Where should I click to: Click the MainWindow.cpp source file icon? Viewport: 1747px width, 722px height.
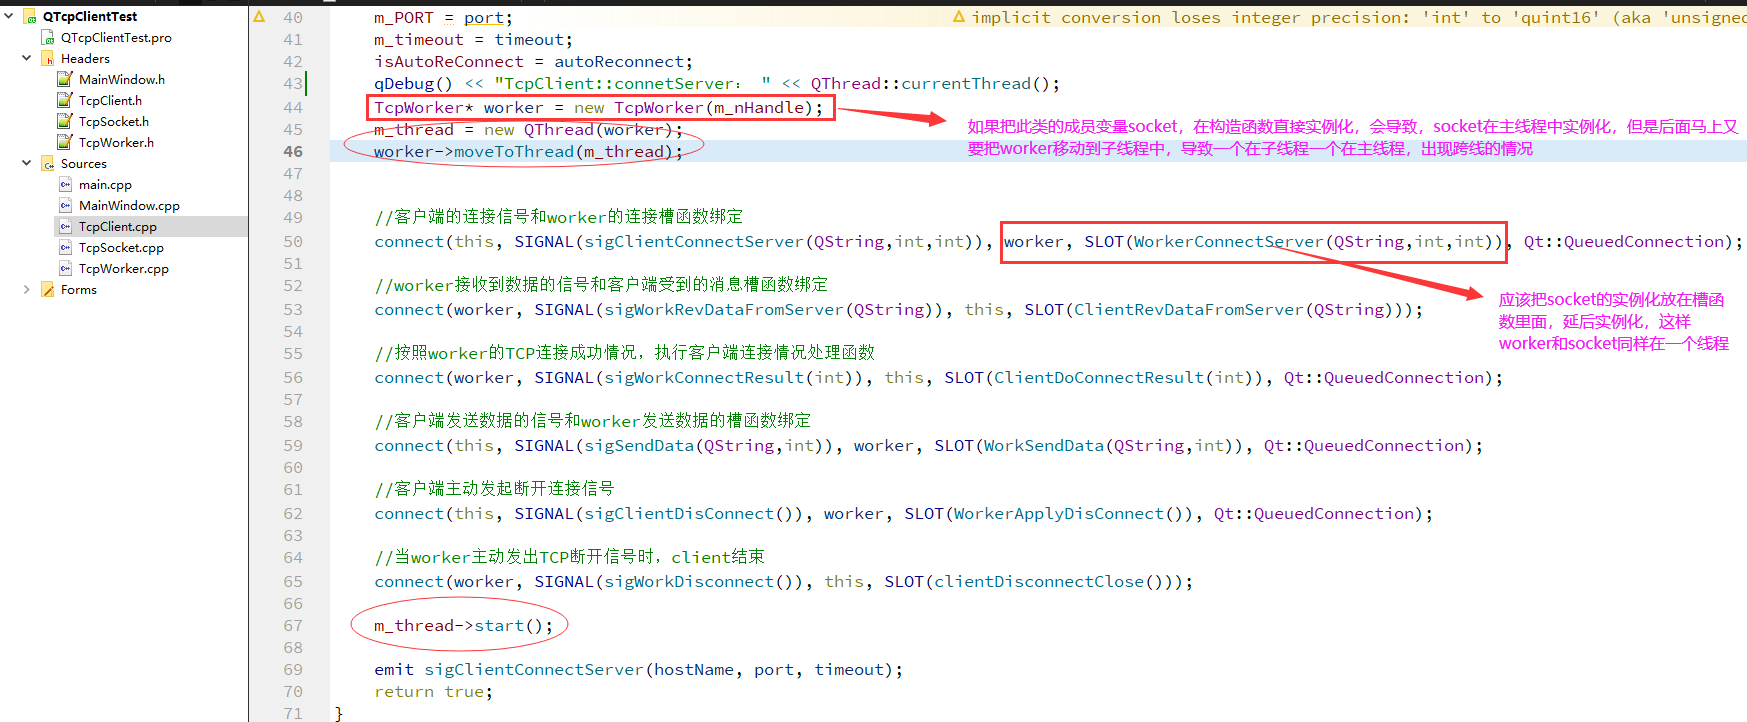(x=66, y=205)
